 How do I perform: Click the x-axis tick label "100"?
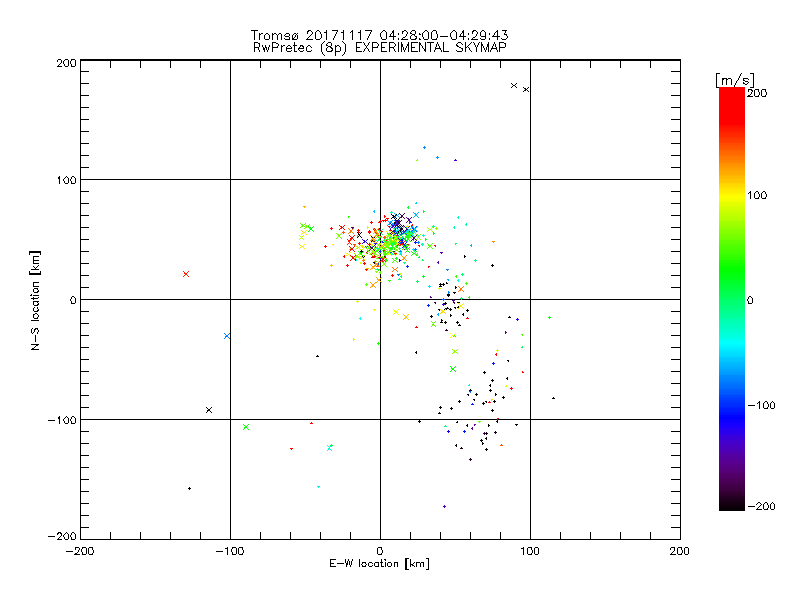[530, 552]
